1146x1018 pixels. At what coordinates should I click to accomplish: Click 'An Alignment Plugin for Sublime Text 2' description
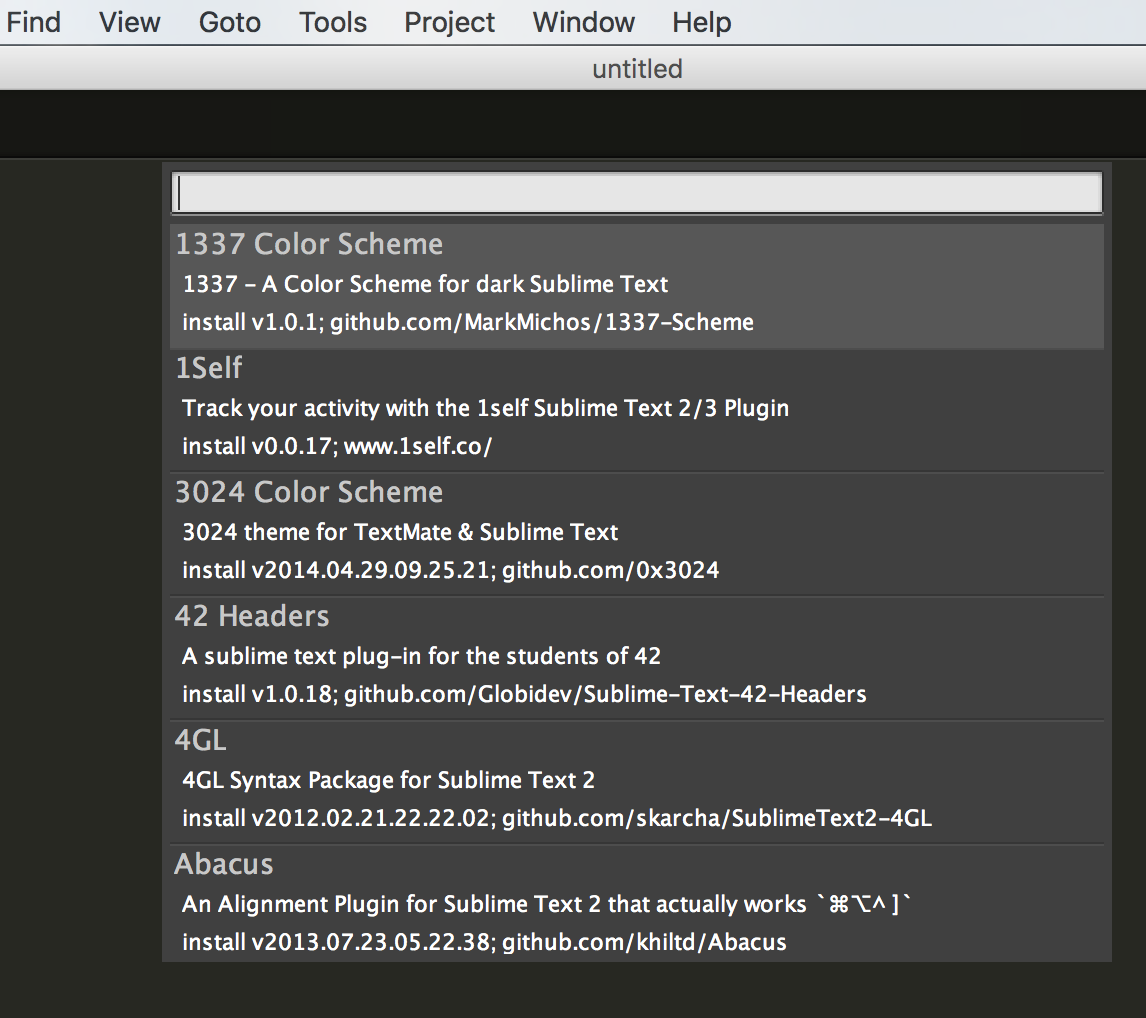tap(547, 905)
